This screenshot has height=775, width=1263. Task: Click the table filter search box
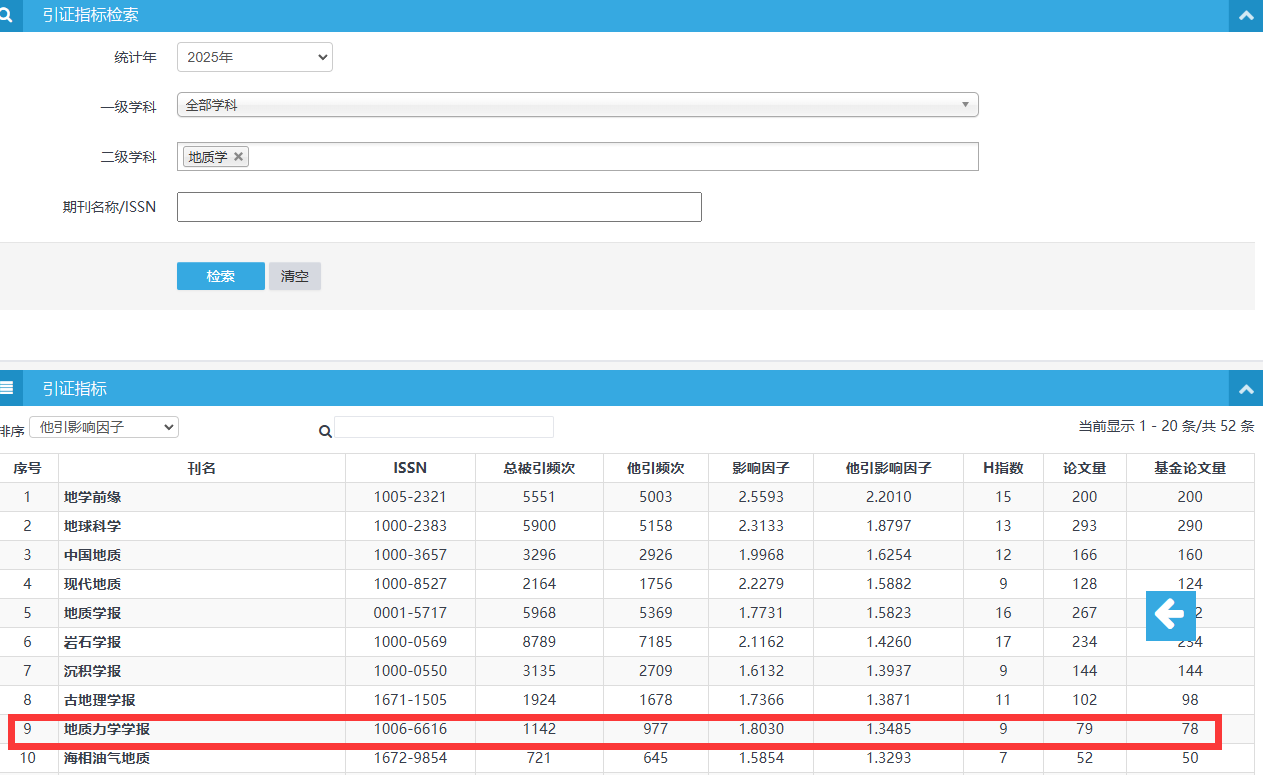tap(444, 427)
